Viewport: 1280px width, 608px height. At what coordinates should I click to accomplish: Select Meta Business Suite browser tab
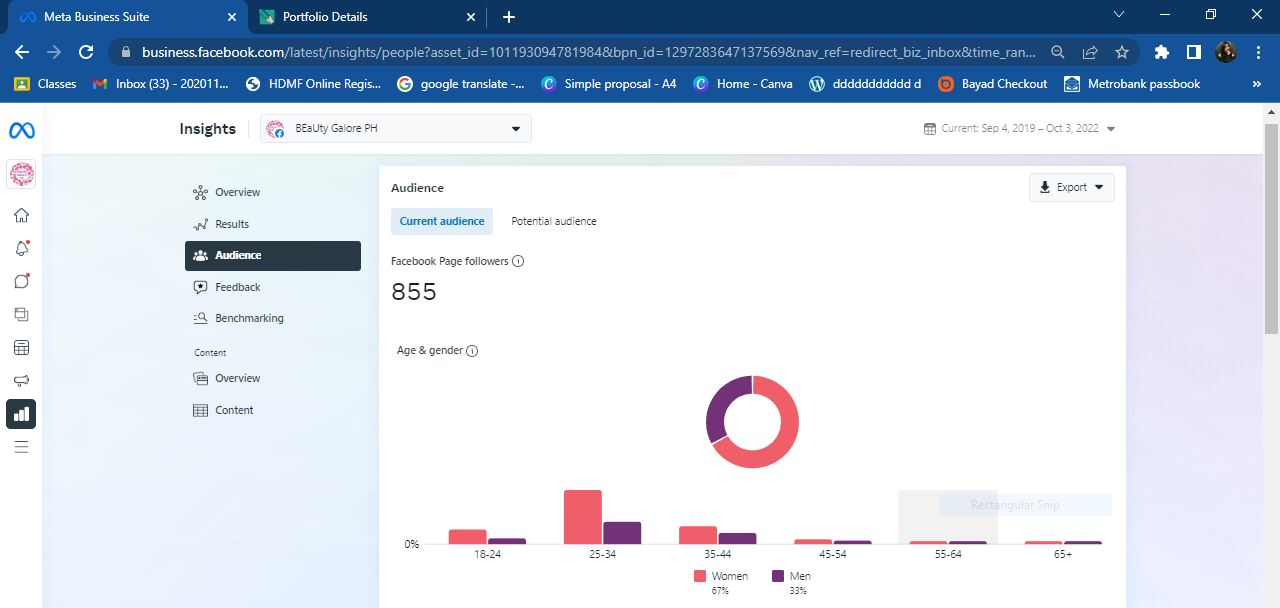[x=126, y=17]
